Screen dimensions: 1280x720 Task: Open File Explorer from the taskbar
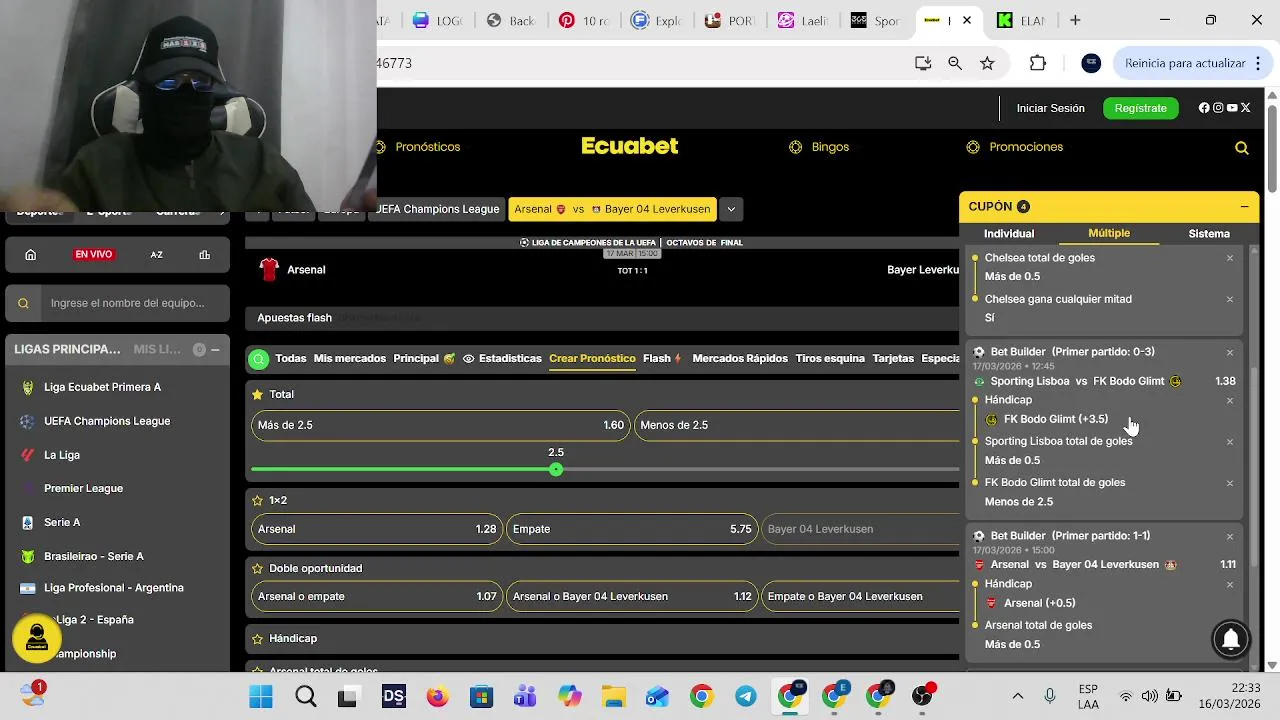pos(613,697)
